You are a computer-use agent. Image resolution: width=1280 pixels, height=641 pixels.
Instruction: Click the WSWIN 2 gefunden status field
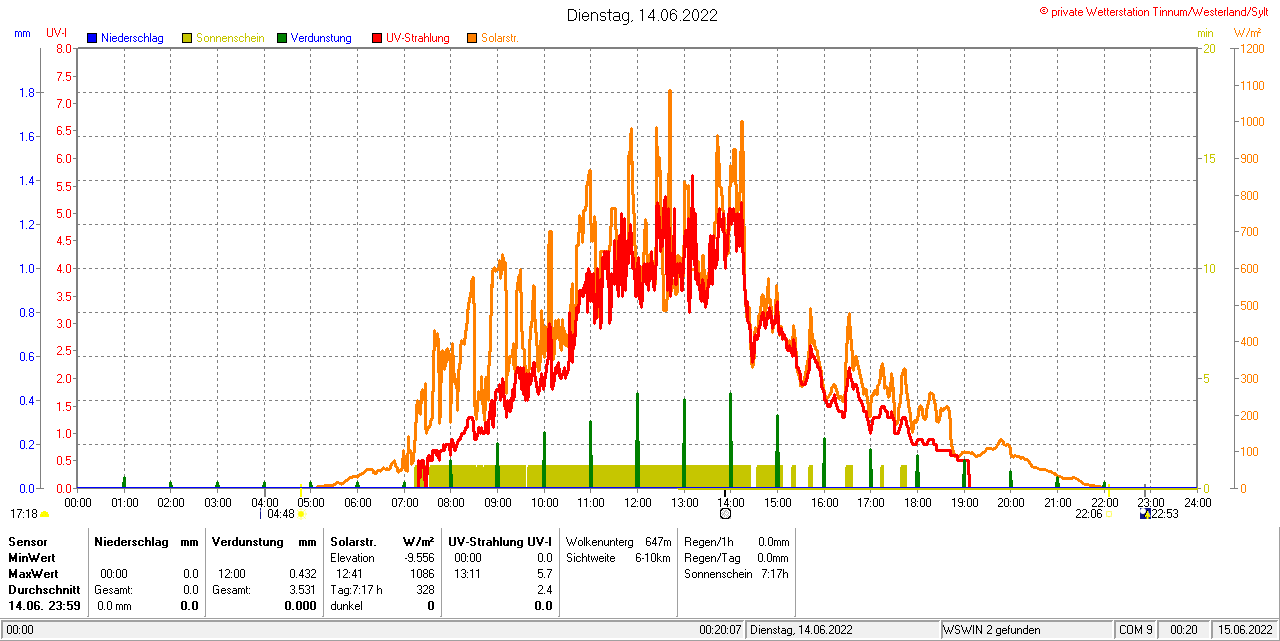click(x=1026, y=630)
